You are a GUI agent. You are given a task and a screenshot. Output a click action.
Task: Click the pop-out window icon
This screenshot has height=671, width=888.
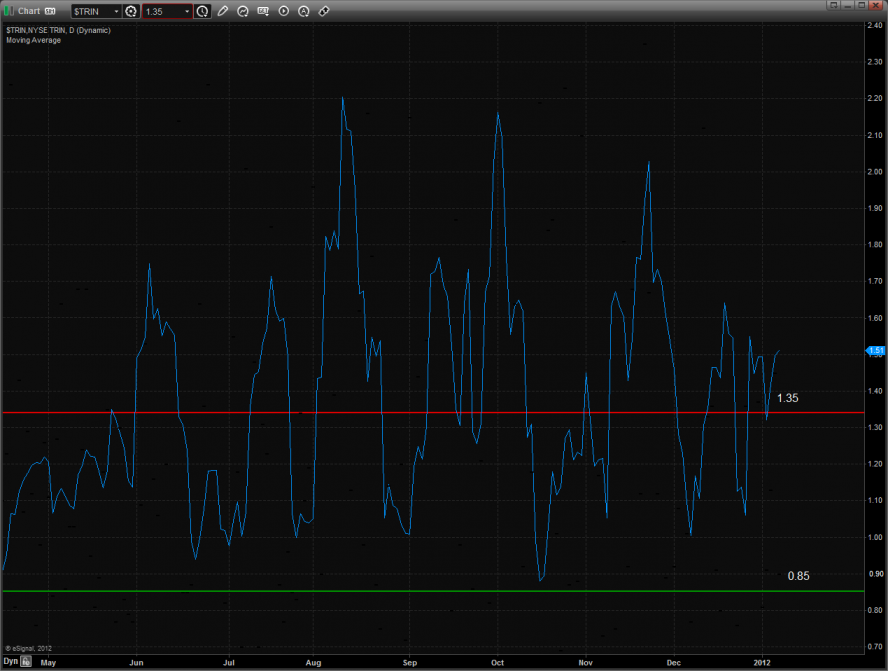(833, 6)
